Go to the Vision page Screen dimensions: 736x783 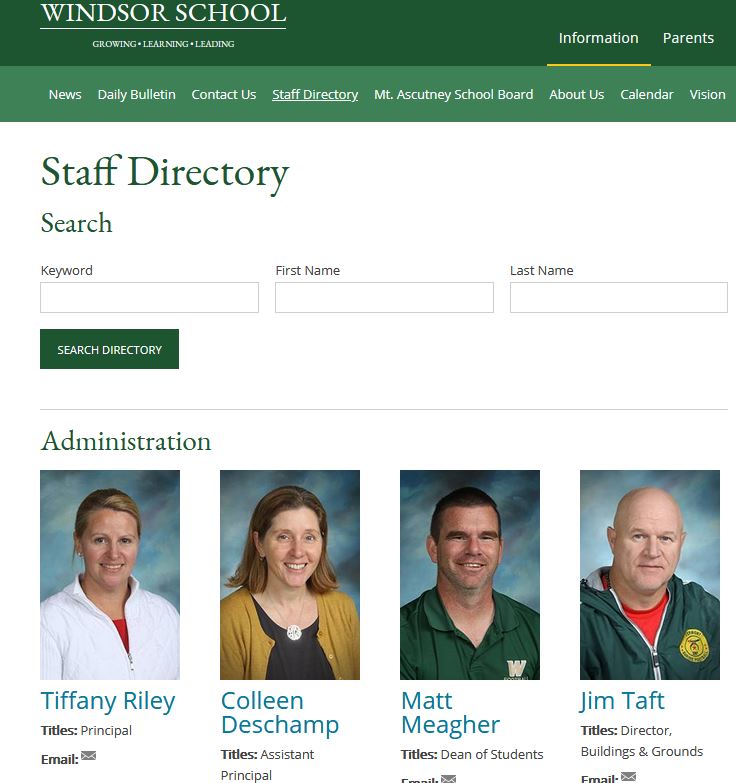[x=707, y=94]
